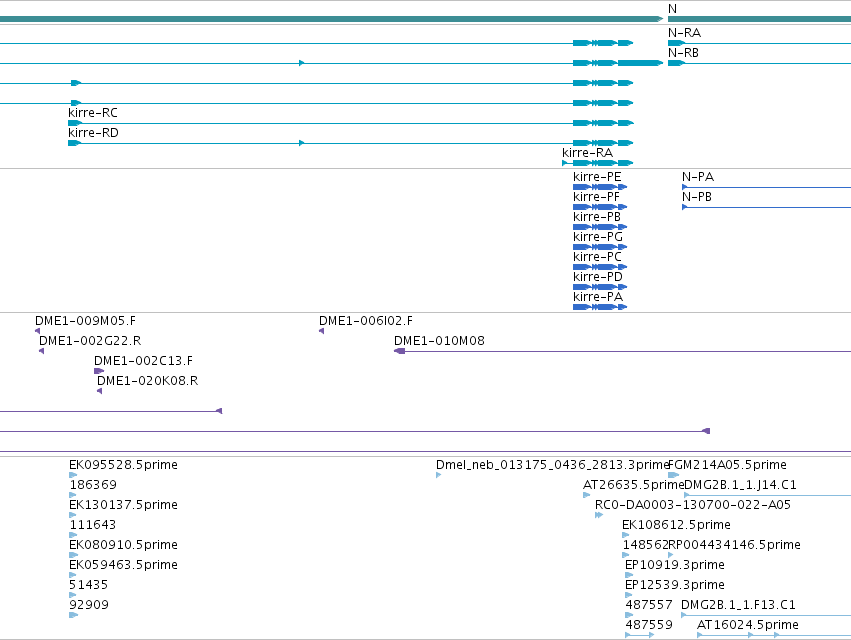The width and height of the screenshot is (851, 640).
Task: Select Dmel_neb_013175_0436_2813.3prime feature
Action: [552, 465]
